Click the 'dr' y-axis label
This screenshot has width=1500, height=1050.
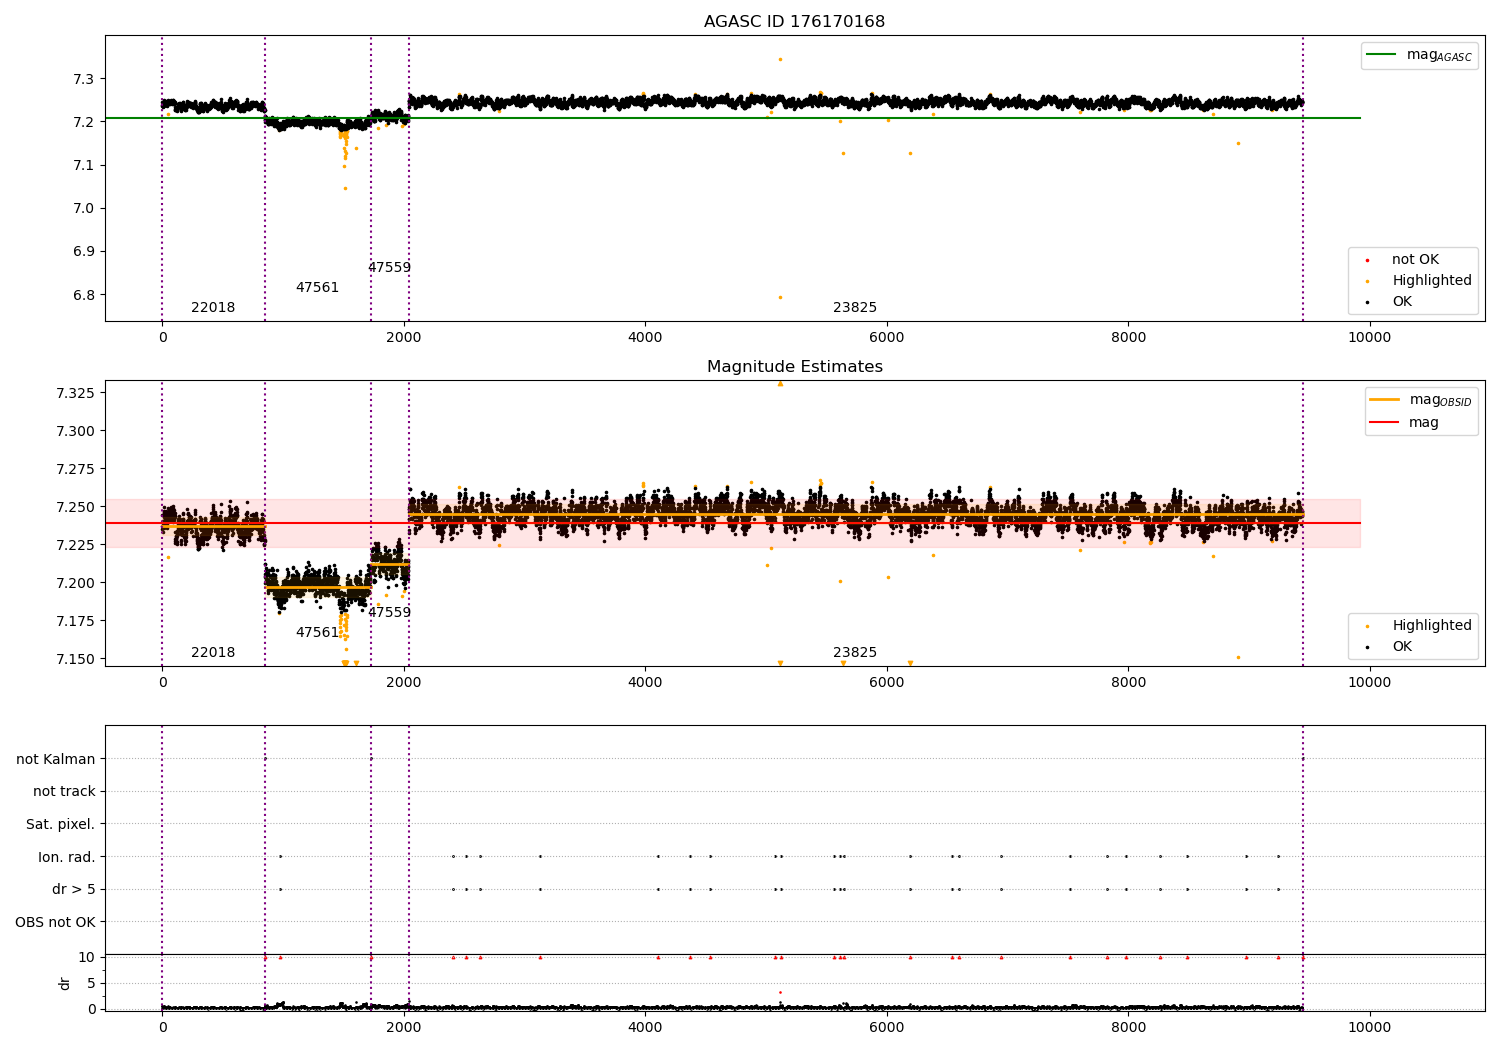(x=65, y=983)
